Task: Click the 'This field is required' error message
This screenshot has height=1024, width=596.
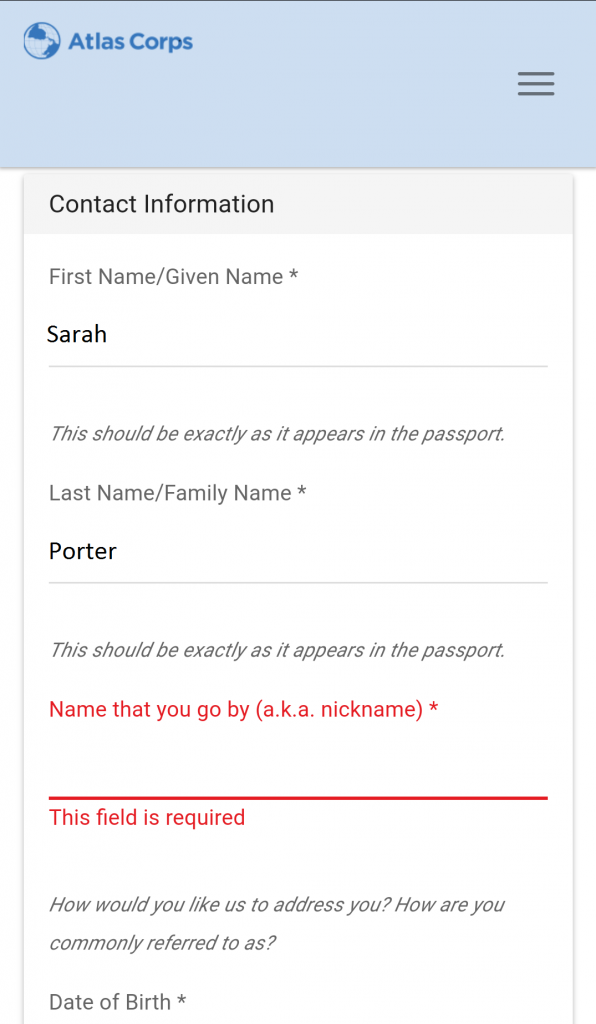Action: (147, 818)
